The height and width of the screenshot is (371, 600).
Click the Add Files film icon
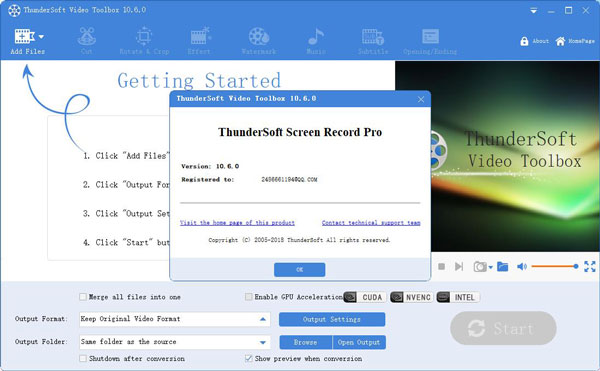click(x=24, y=37)
